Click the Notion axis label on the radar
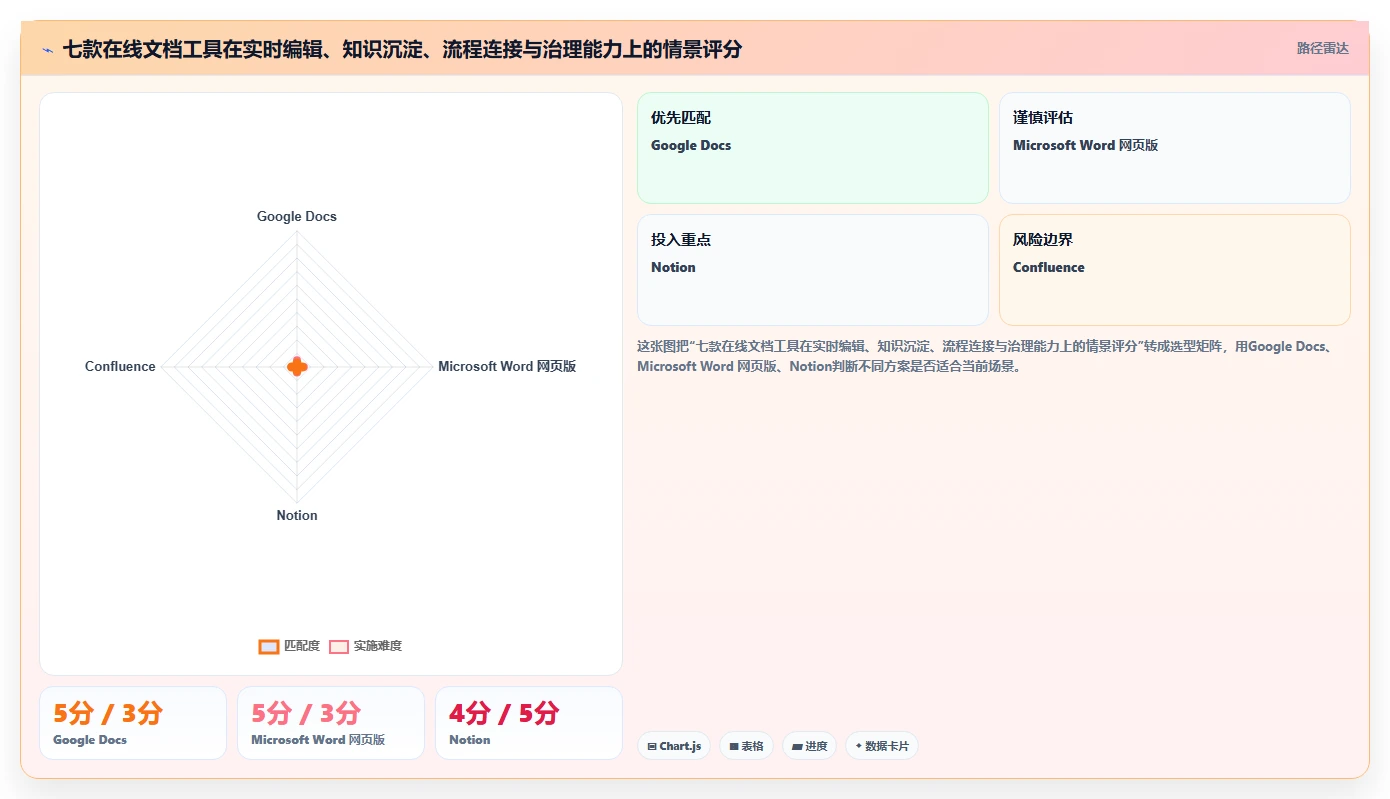1390x799 pixels. (x=297, y=515)
